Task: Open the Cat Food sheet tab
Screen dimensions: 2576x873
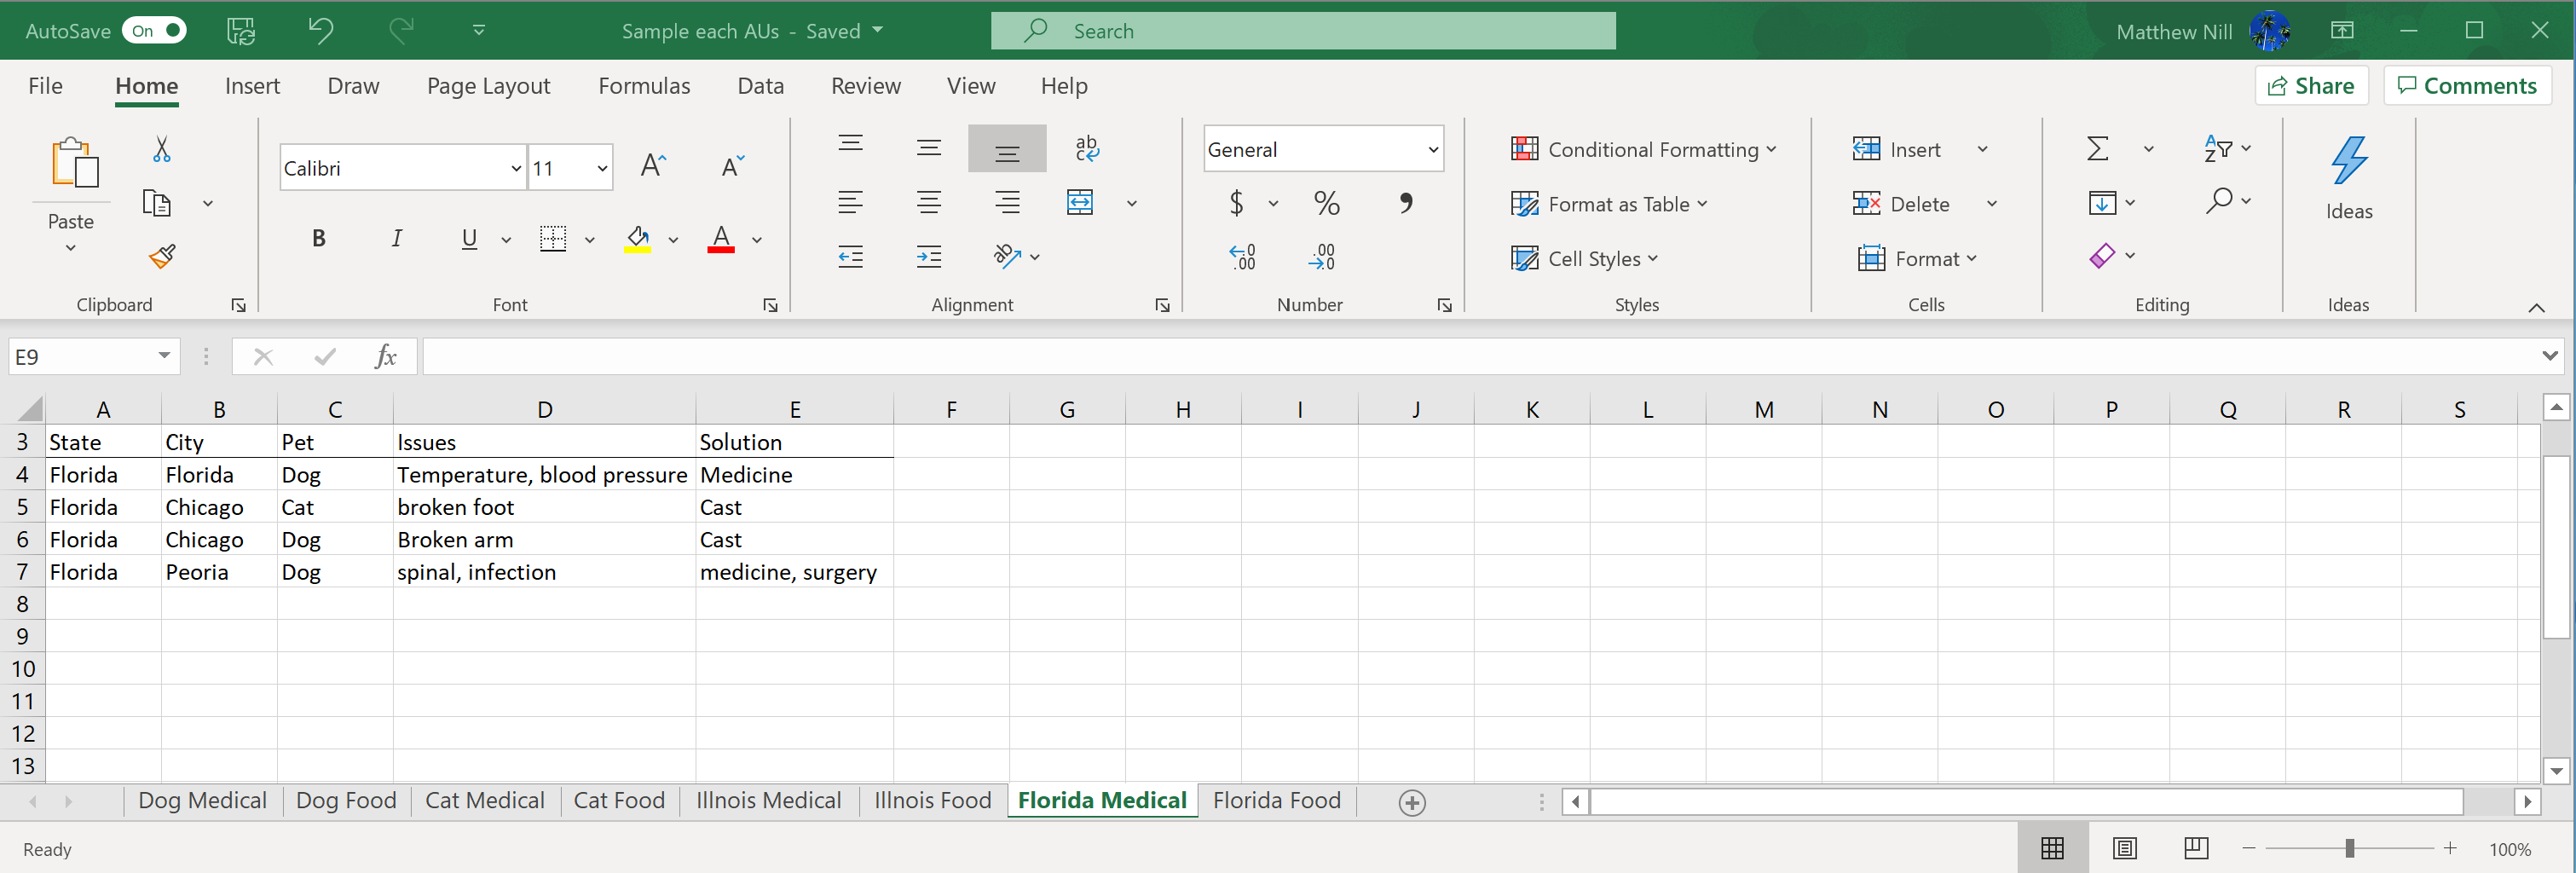Action: (619, 800)
